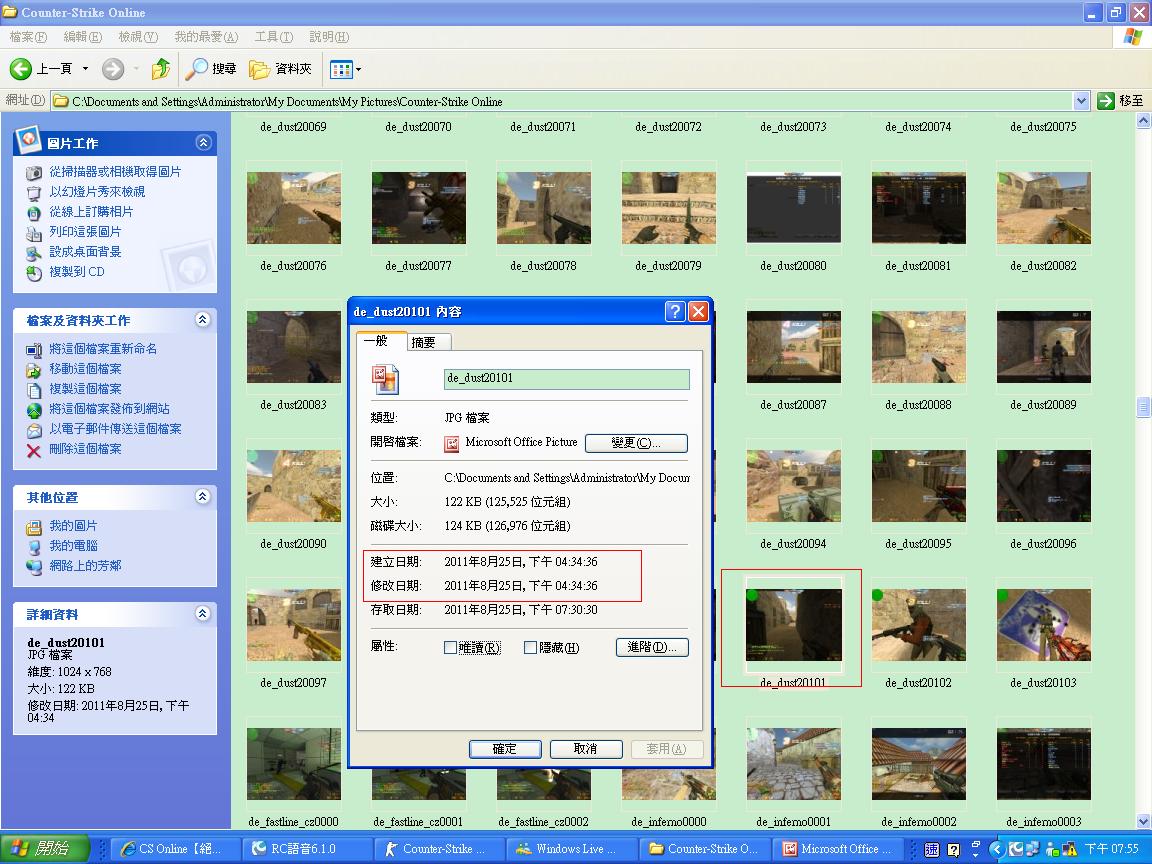Image resolution: width=1152 pixels, height=864 pixels.
Task: Click the red X 刪除這個檔案 icon
Action: [x=34, y=450]
